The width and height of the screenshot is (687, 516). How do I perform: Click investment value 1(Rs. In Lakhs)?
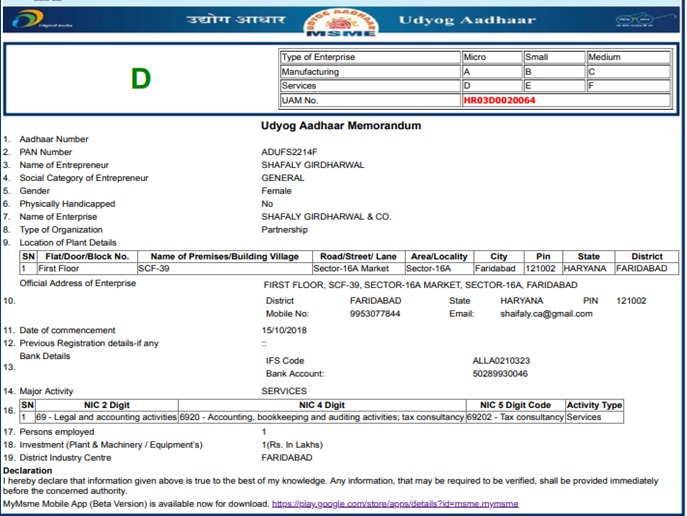pyautogui.click(x=292, y=445)
